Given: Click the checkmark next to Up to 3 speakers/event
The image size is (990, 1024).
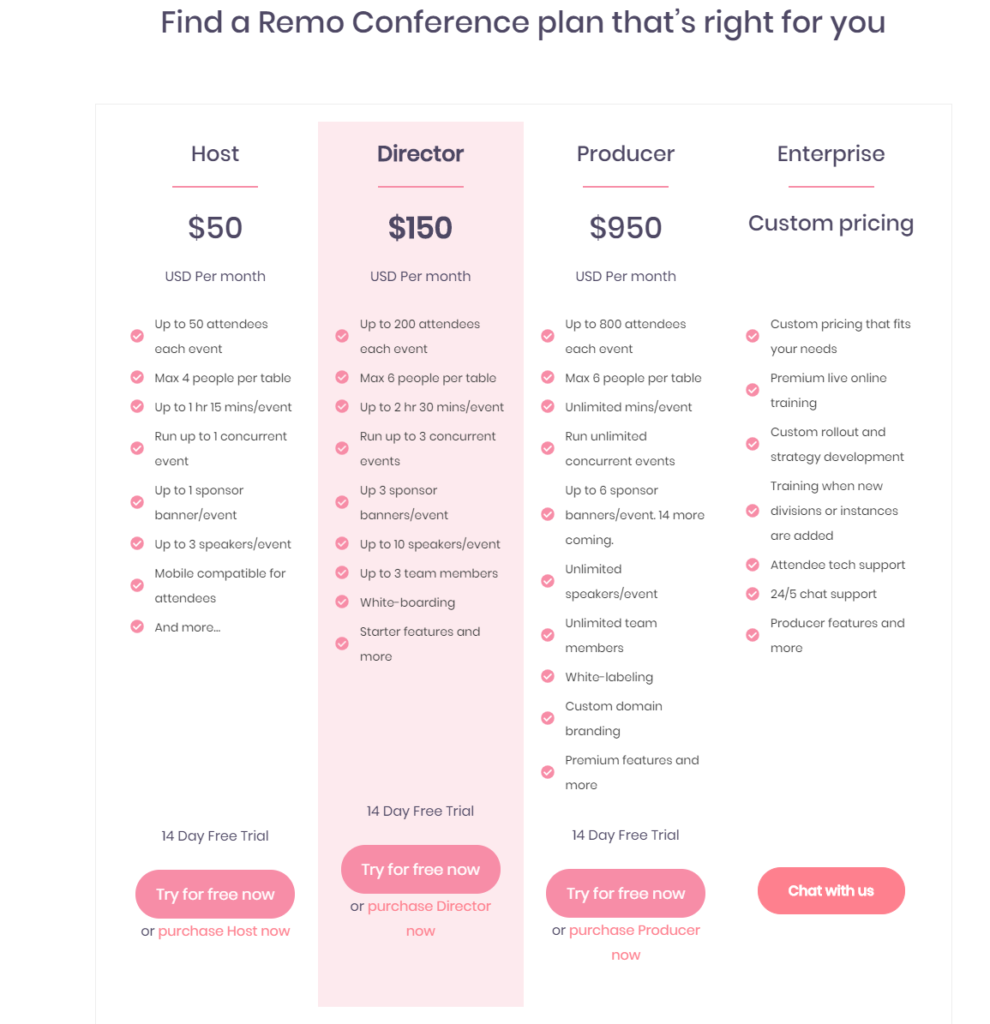Looking at the screenshot, I should click(137, 543).
